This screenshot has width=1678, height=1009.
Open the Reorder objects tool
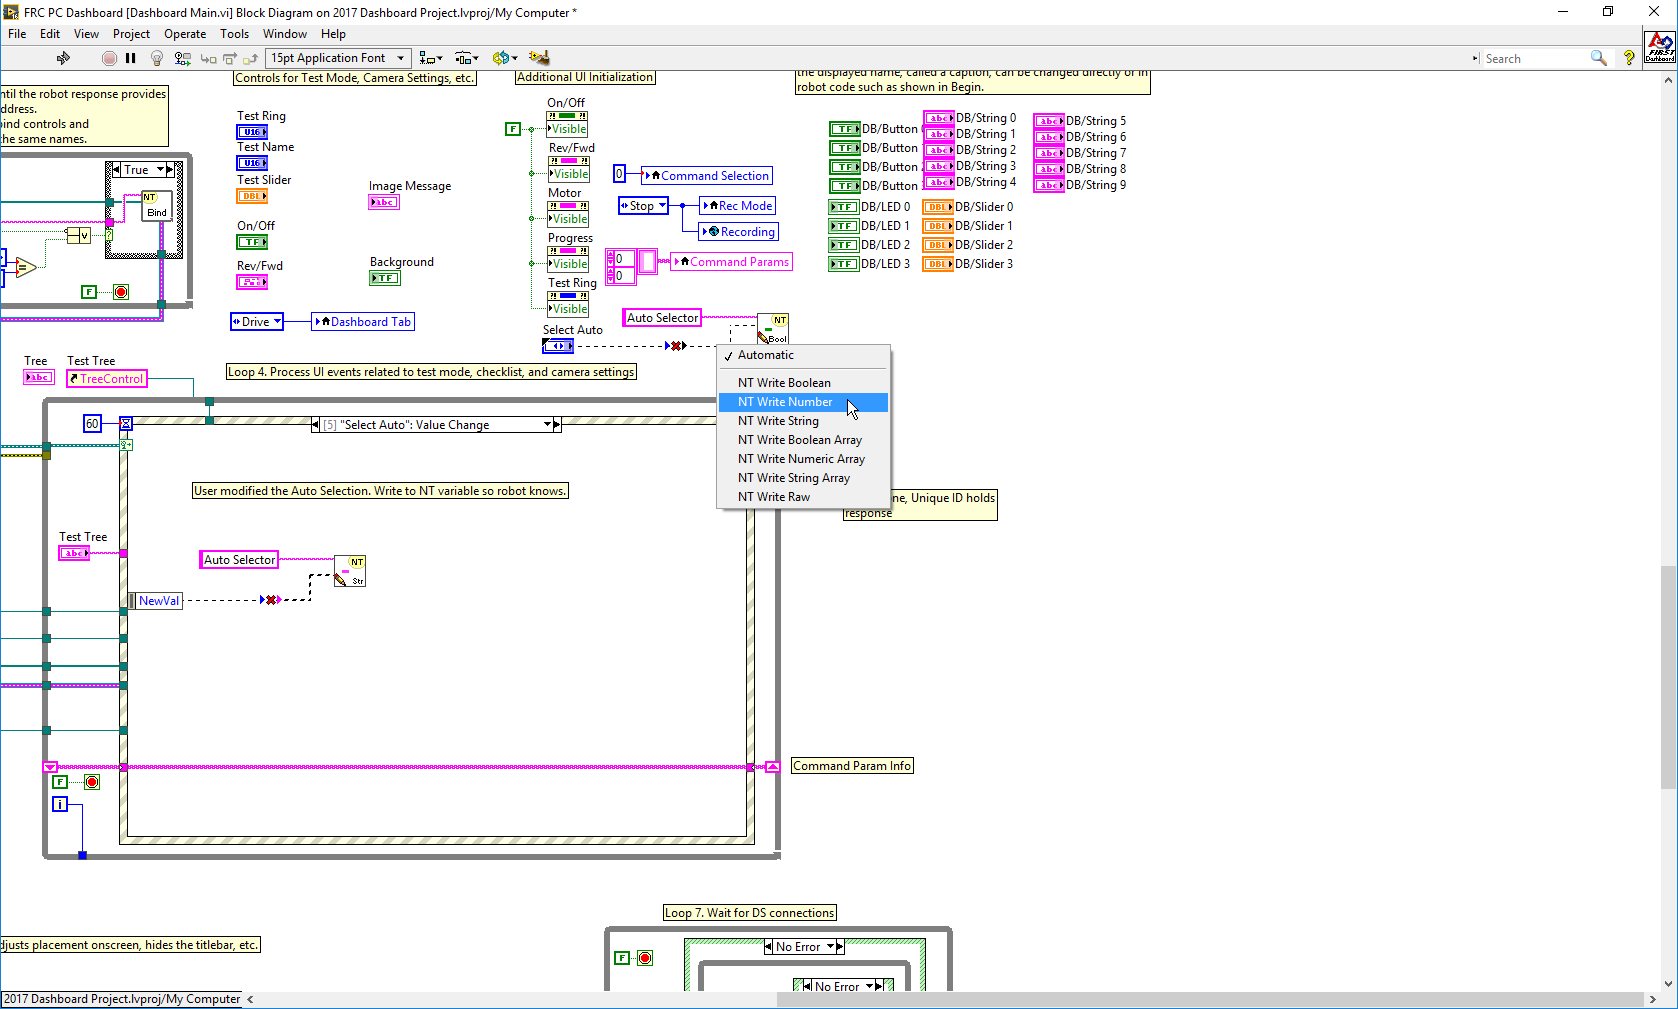coord(505,58)
